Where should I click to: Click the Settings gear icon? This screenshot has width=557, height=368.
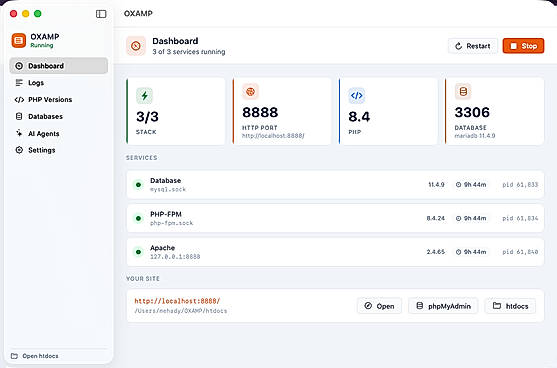(19, 150)
